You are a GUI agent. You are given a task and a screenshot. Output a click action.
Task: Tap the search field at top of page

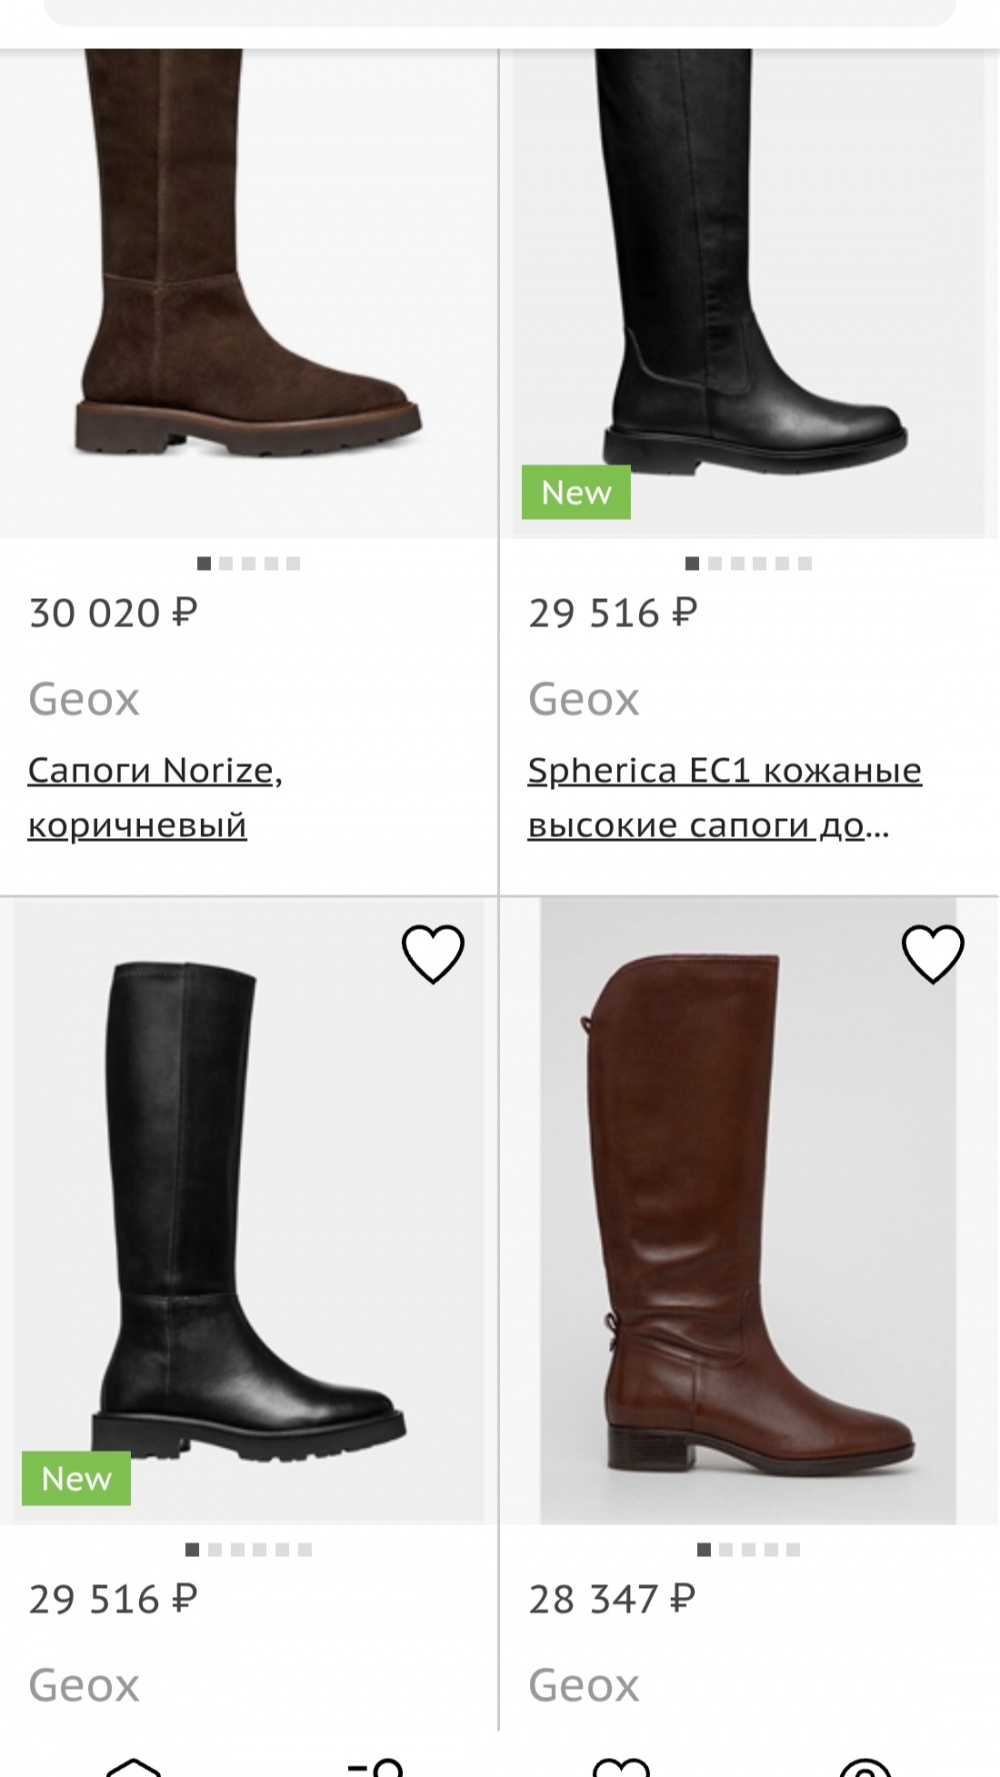(x=500, y=12)
